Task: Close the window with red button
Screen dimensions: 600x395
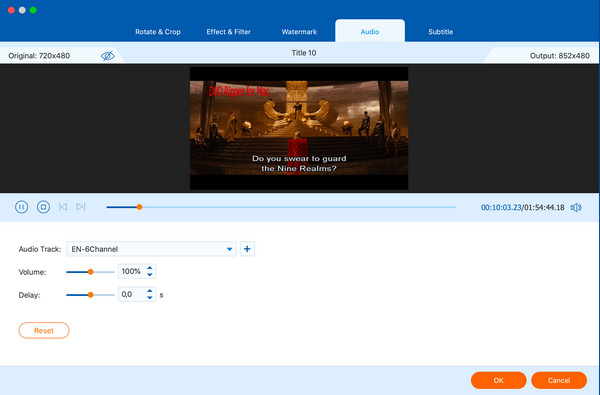Action: (11, 10)
